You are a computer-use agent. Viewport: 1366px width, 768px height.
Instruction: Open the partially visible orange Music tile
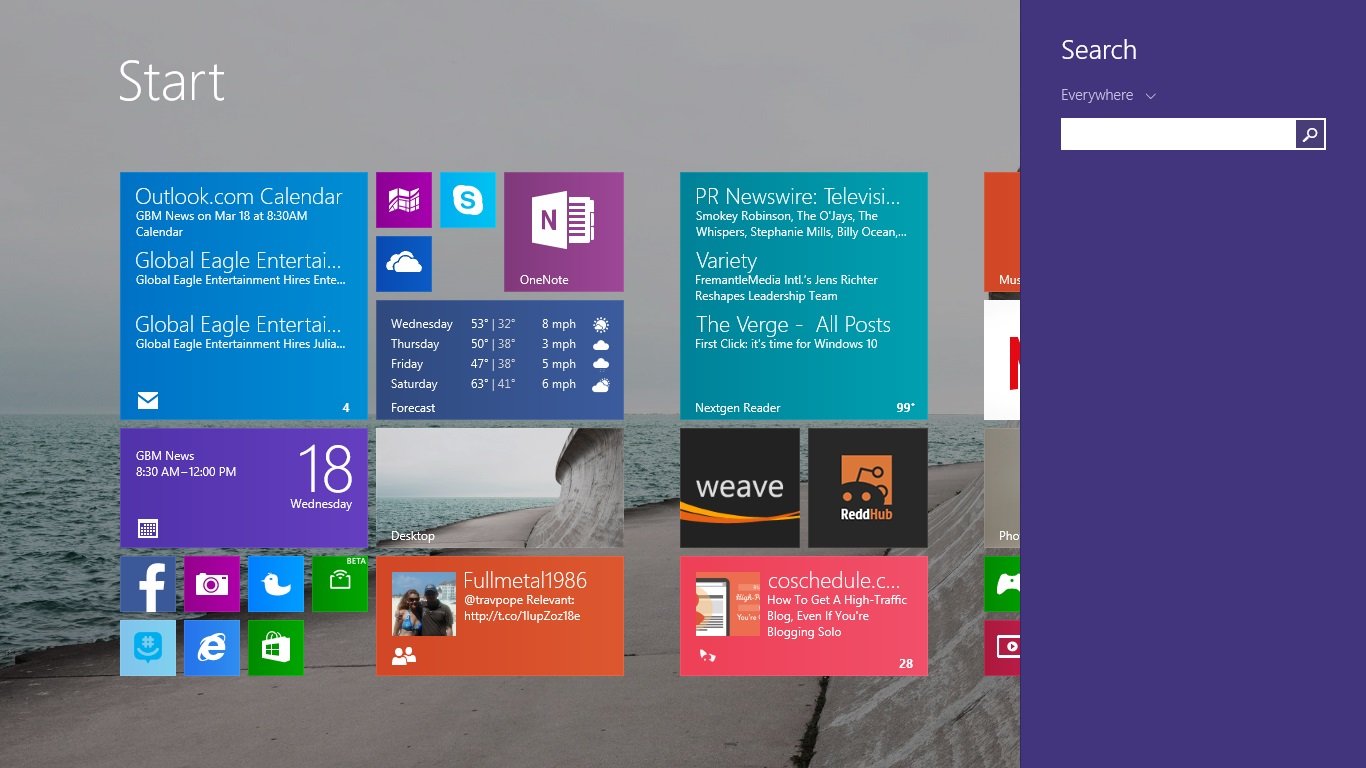1002,232
